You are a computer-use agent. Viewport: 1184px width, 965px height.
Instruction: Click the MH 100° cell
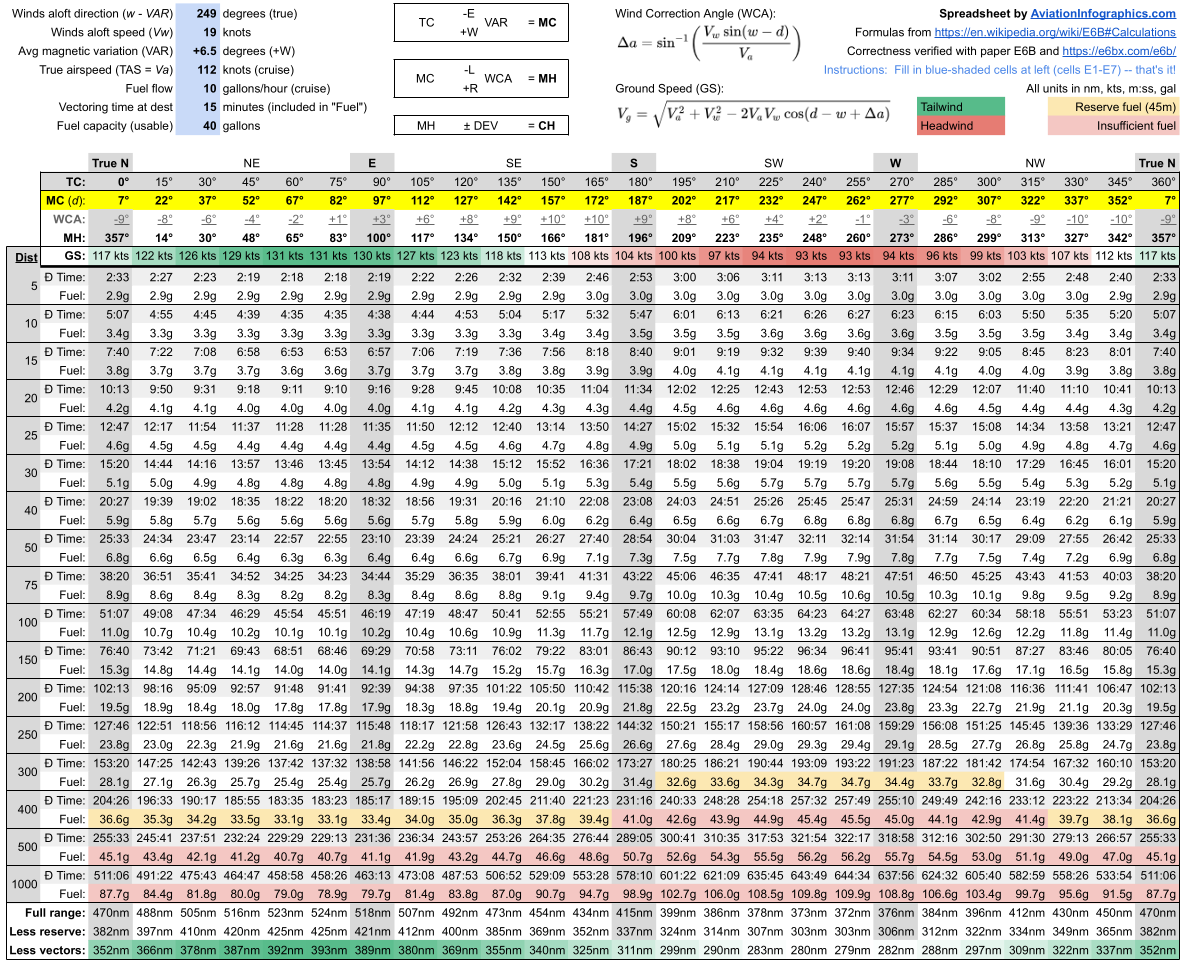coord(372,238)
